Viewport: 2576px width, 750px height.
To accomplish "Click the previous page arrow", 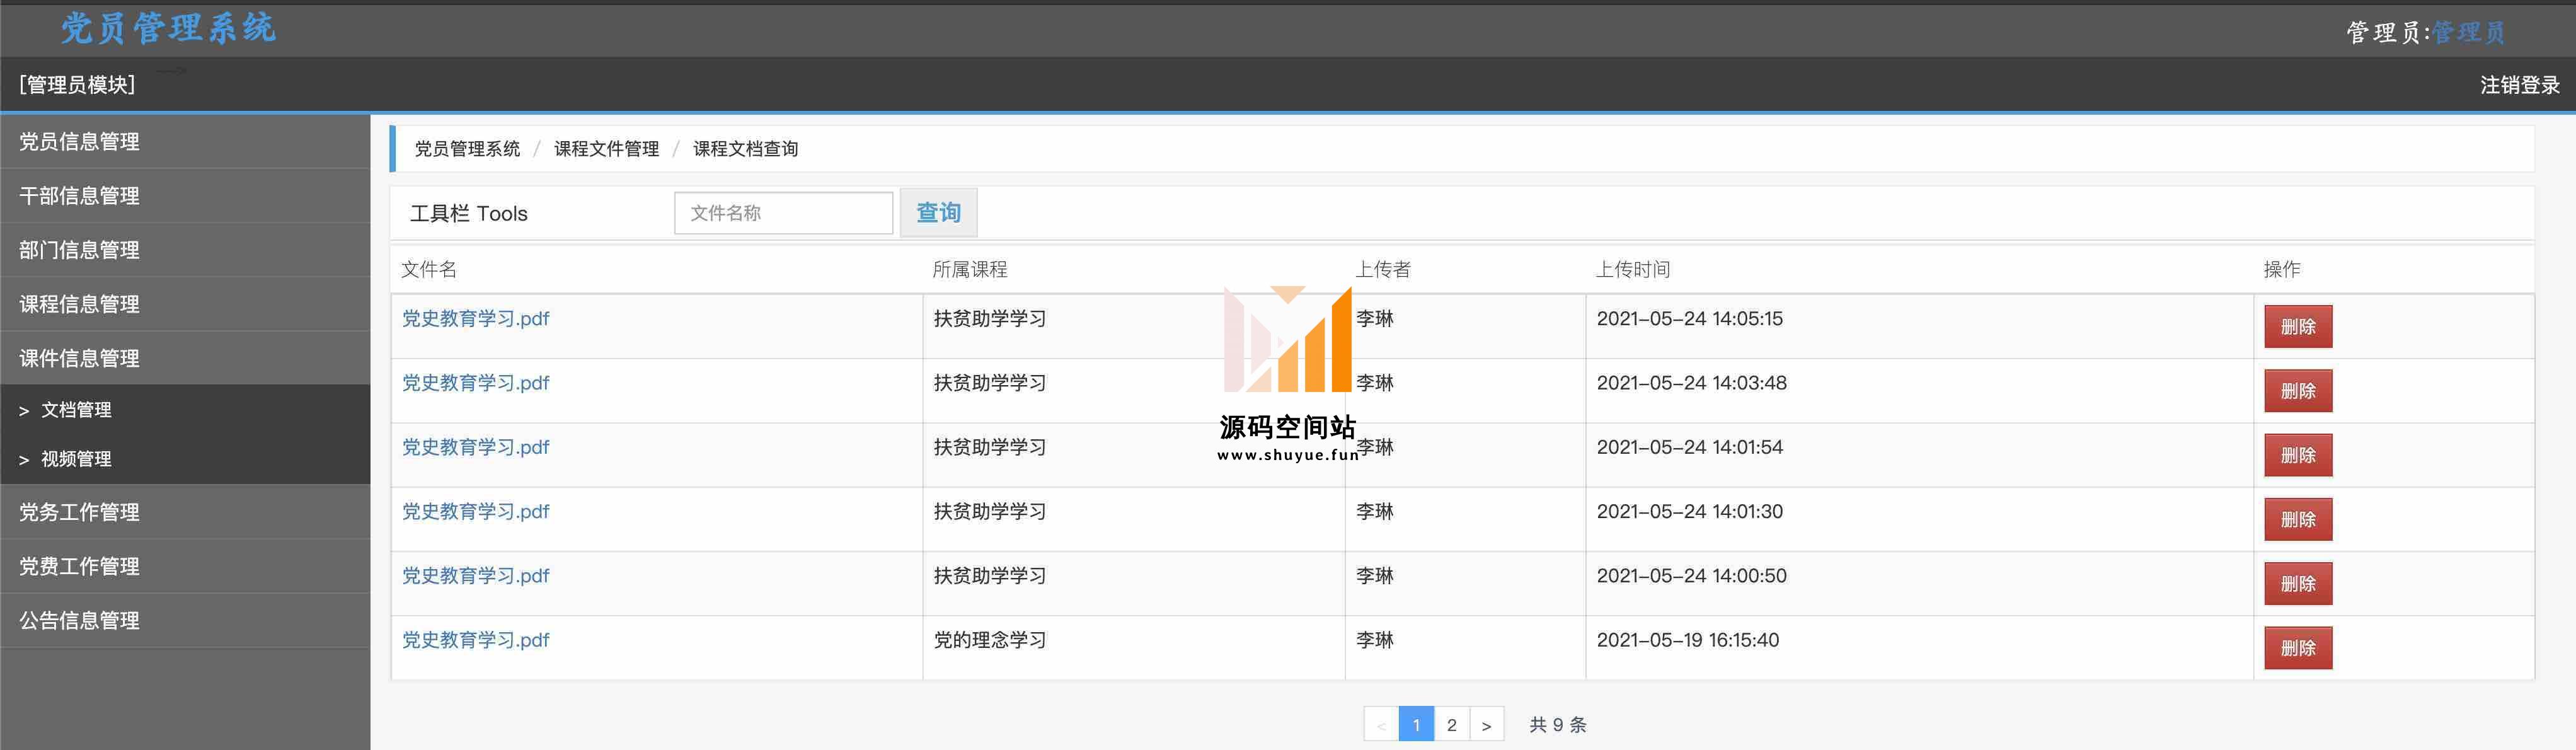I will [x=1381, y=725].
